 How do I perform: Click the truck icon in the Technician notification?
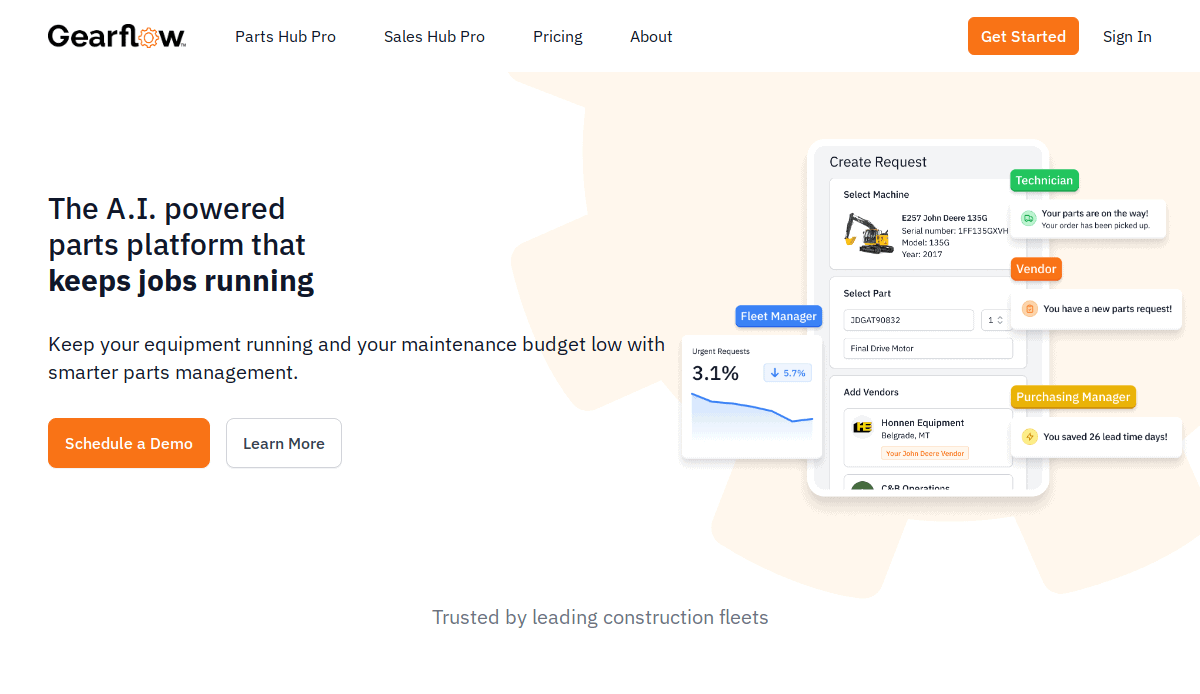1029,216
